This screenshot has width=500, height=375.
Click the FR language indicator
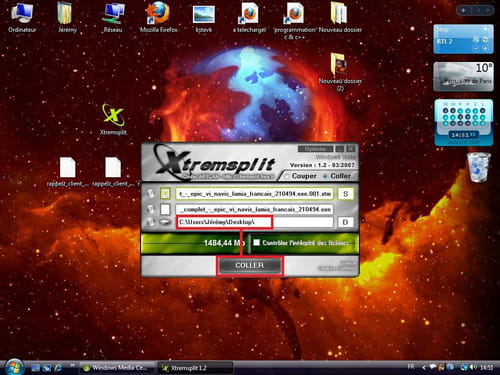[x=411, y=367]
